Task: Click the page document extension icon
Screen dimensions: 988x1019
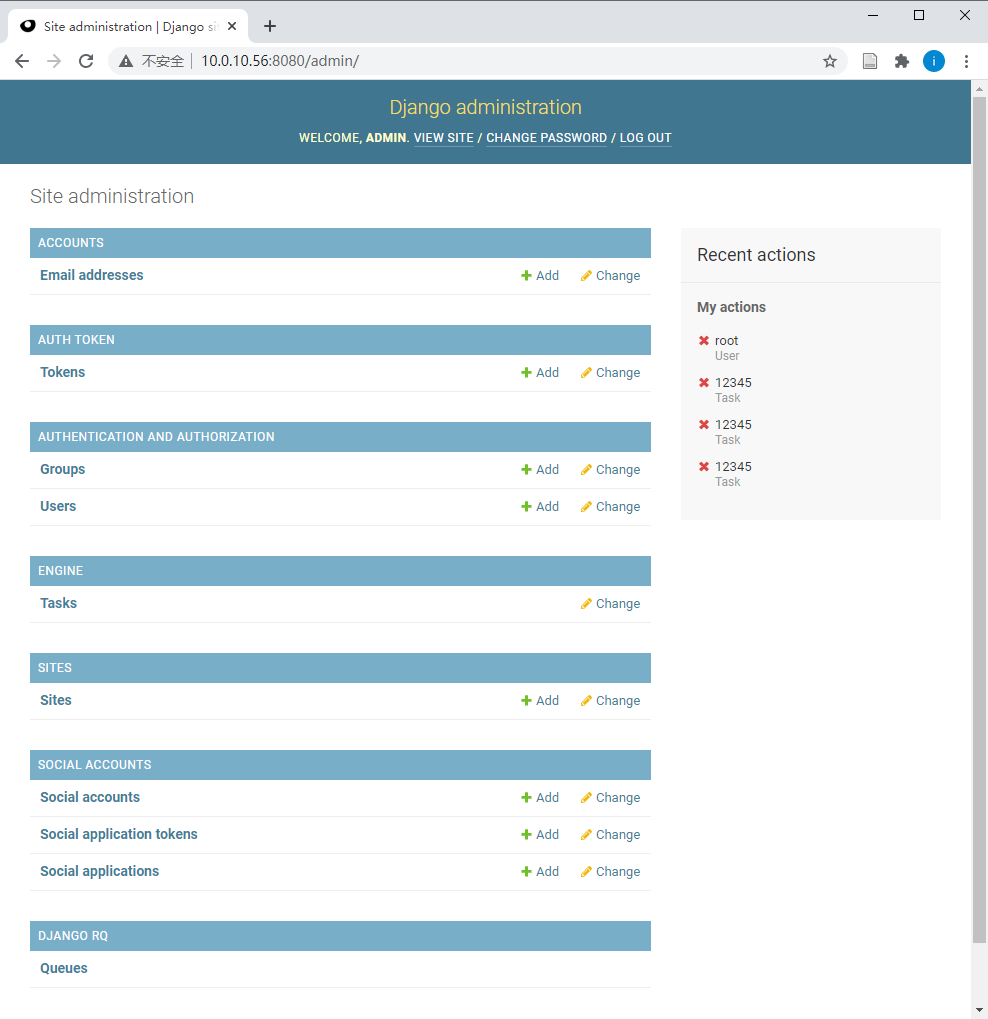Action: pos(870,61)
